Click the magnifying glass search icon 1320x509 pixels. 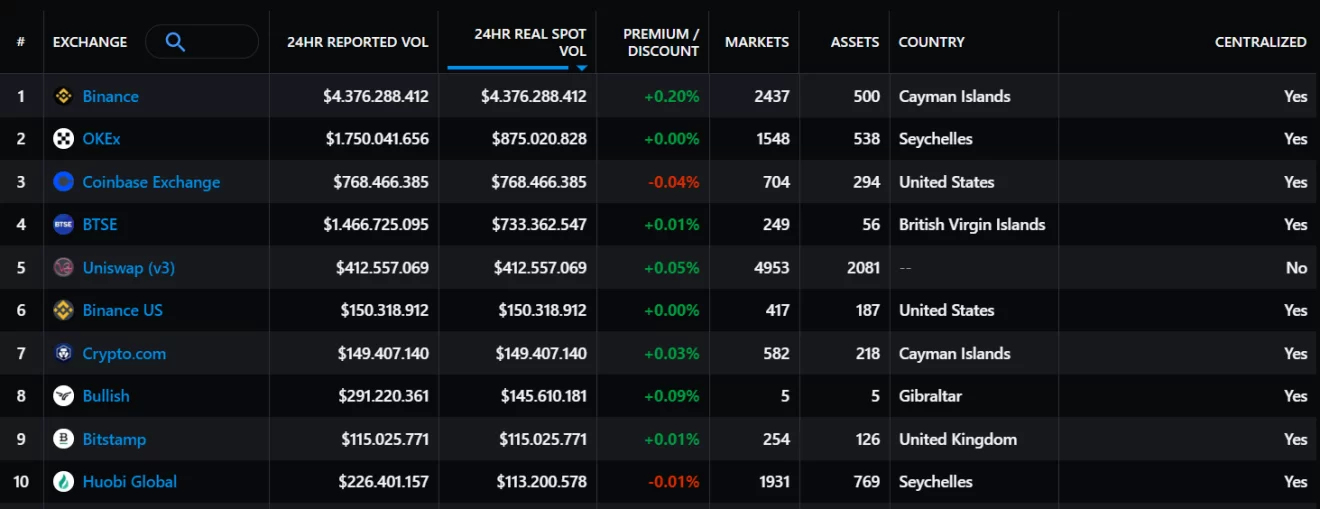(175, 42)
